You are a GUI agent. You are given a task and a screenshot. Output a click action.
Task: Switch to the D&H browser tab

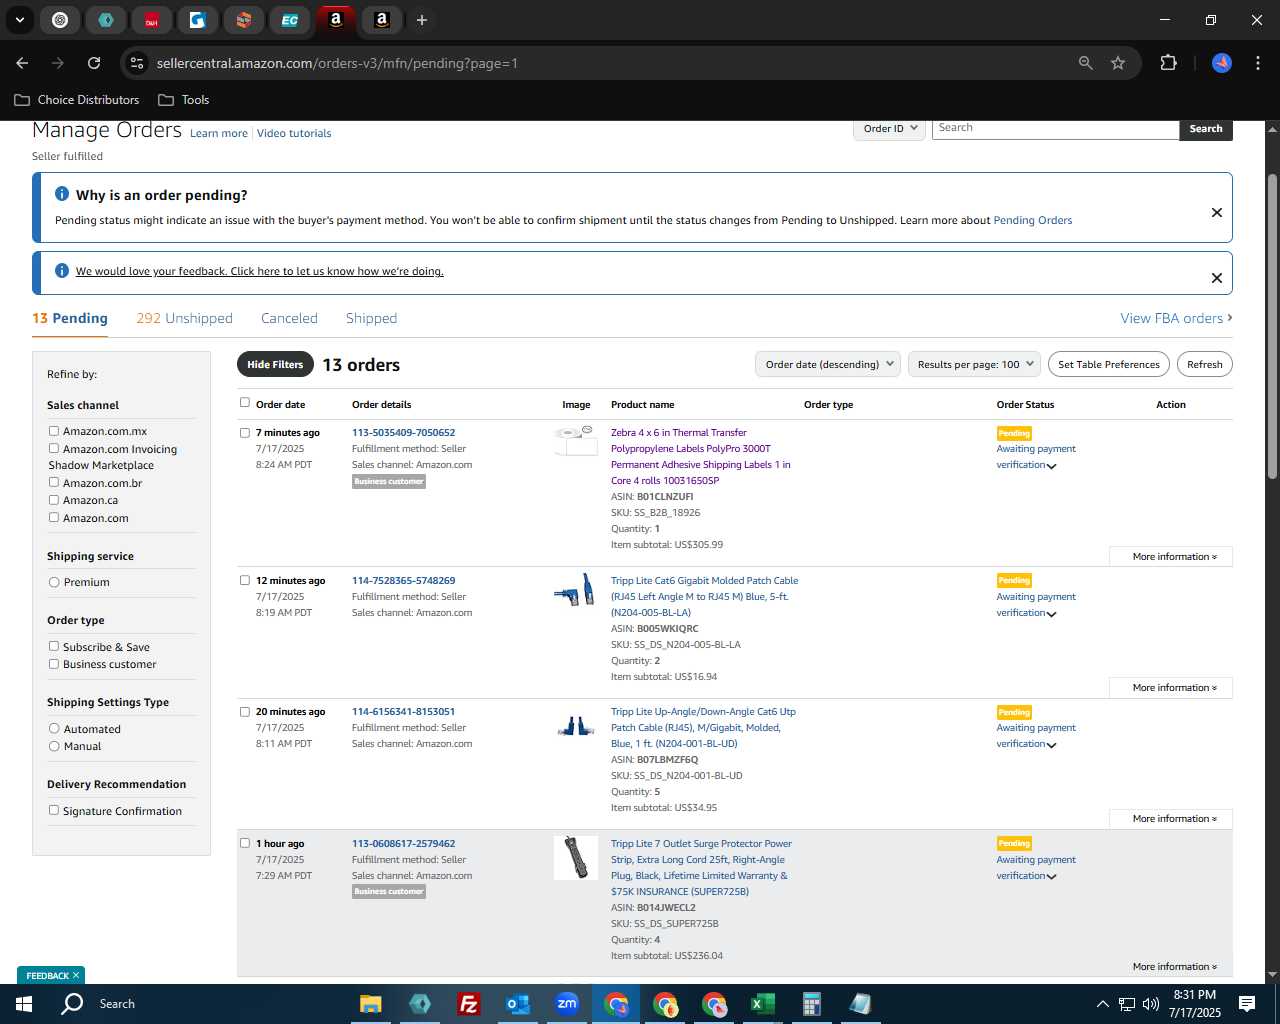(151, 20)
